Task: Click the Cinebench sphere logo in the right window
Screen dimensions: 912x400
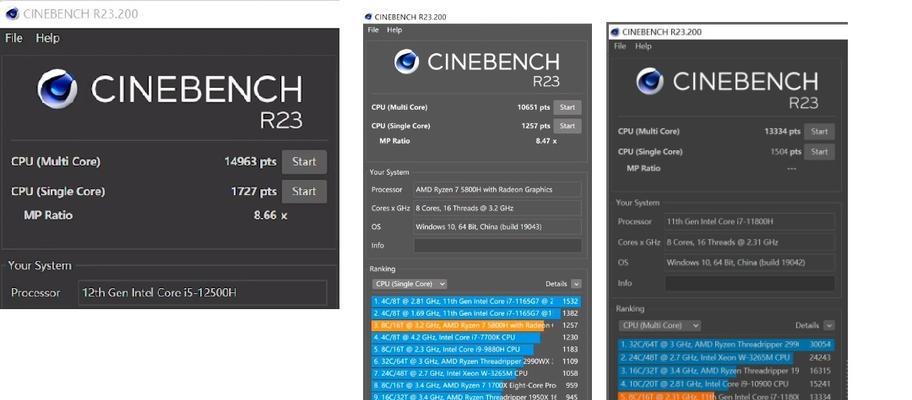Action: point(650,81)
